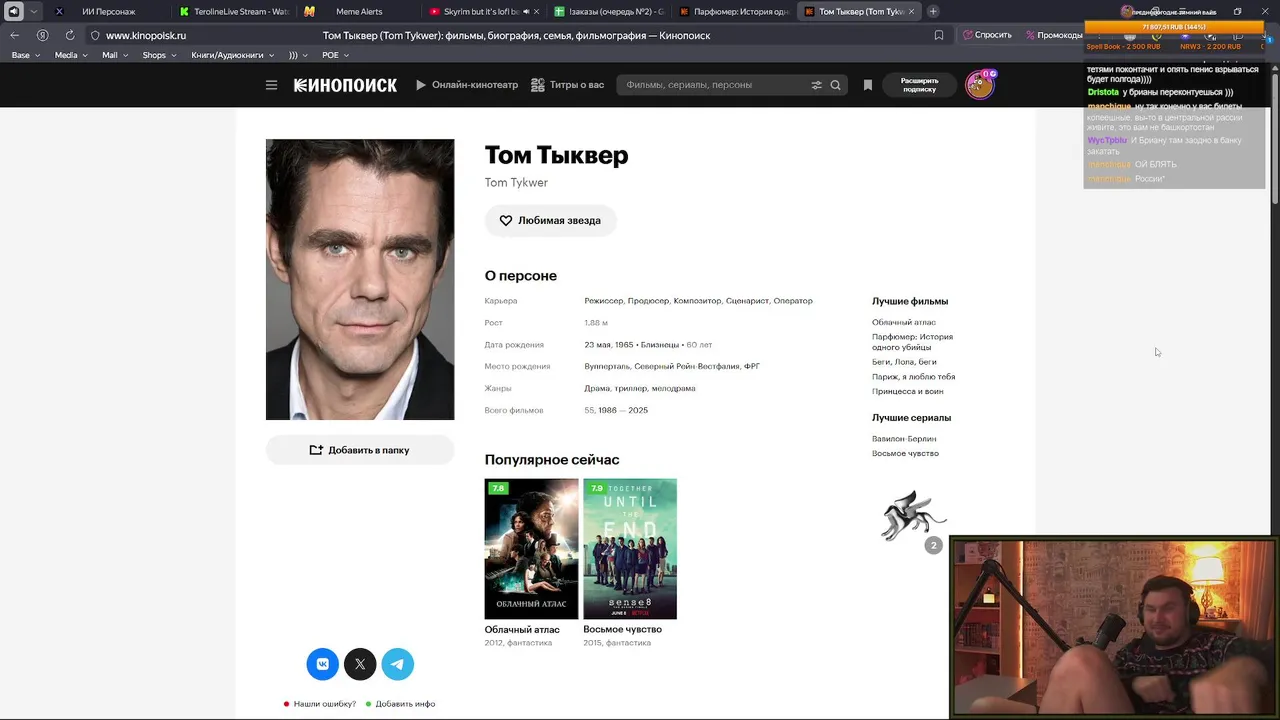Open Kinopoisk bookmarks icon

pyautogui.click(x=868, y=85)
